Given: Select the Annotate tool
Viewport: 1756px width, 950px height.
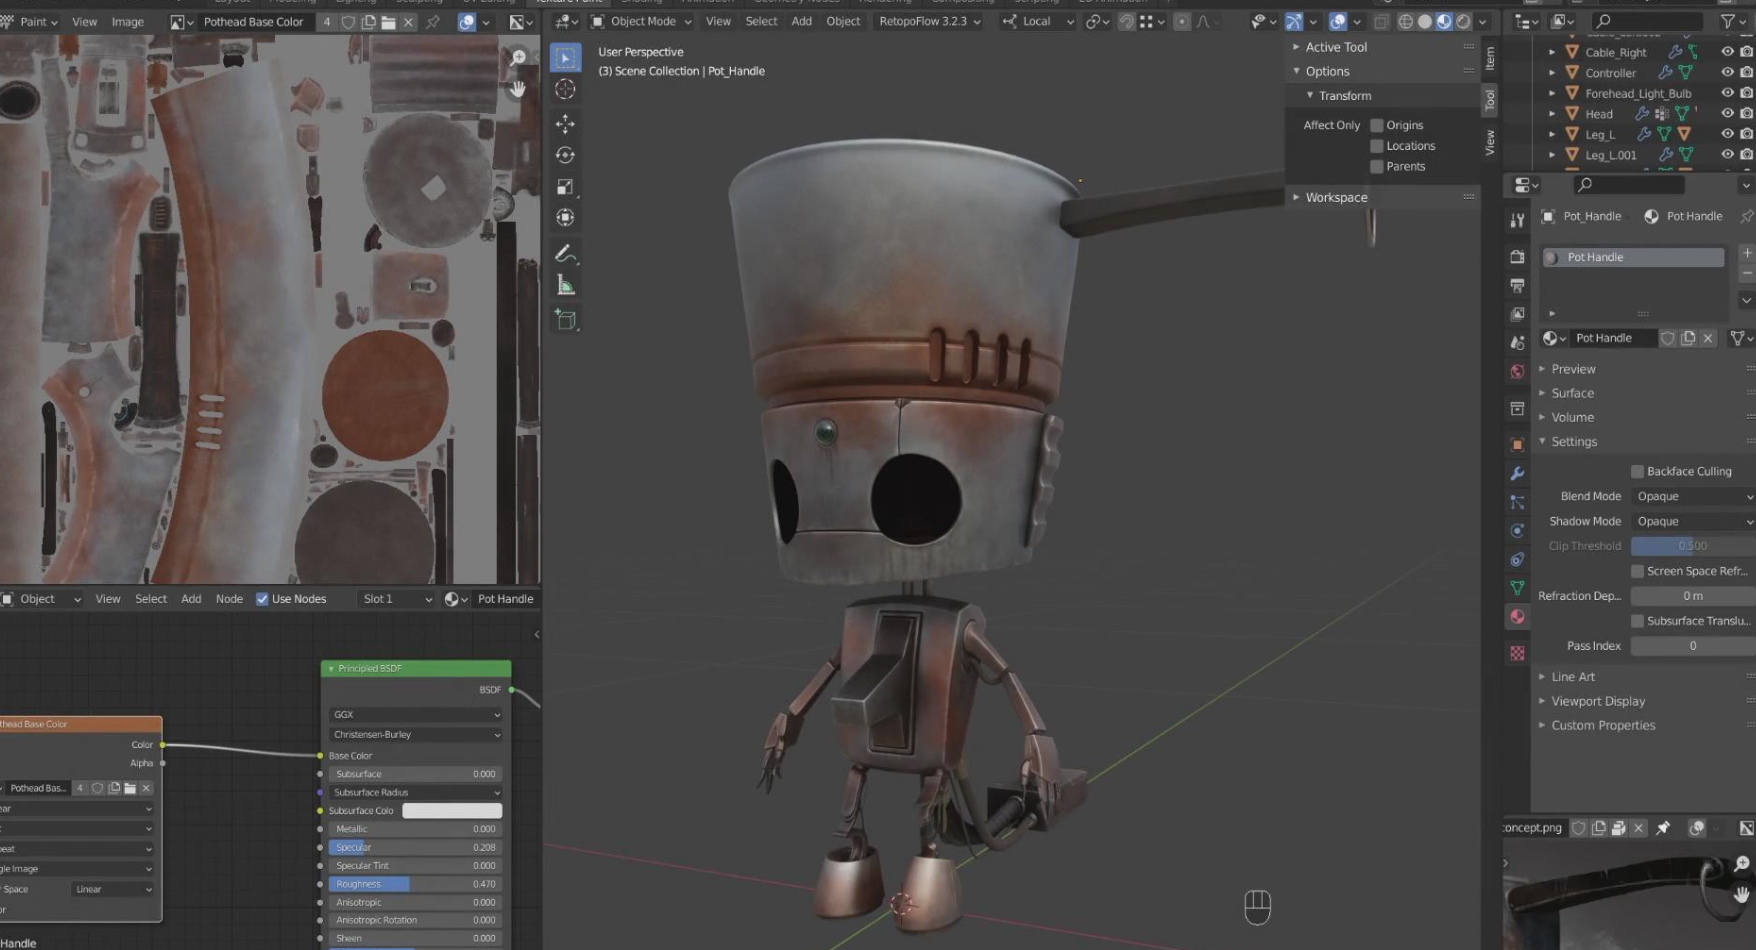Looking at the screenshot, I should pyautogui.click(x=565, y=254).
